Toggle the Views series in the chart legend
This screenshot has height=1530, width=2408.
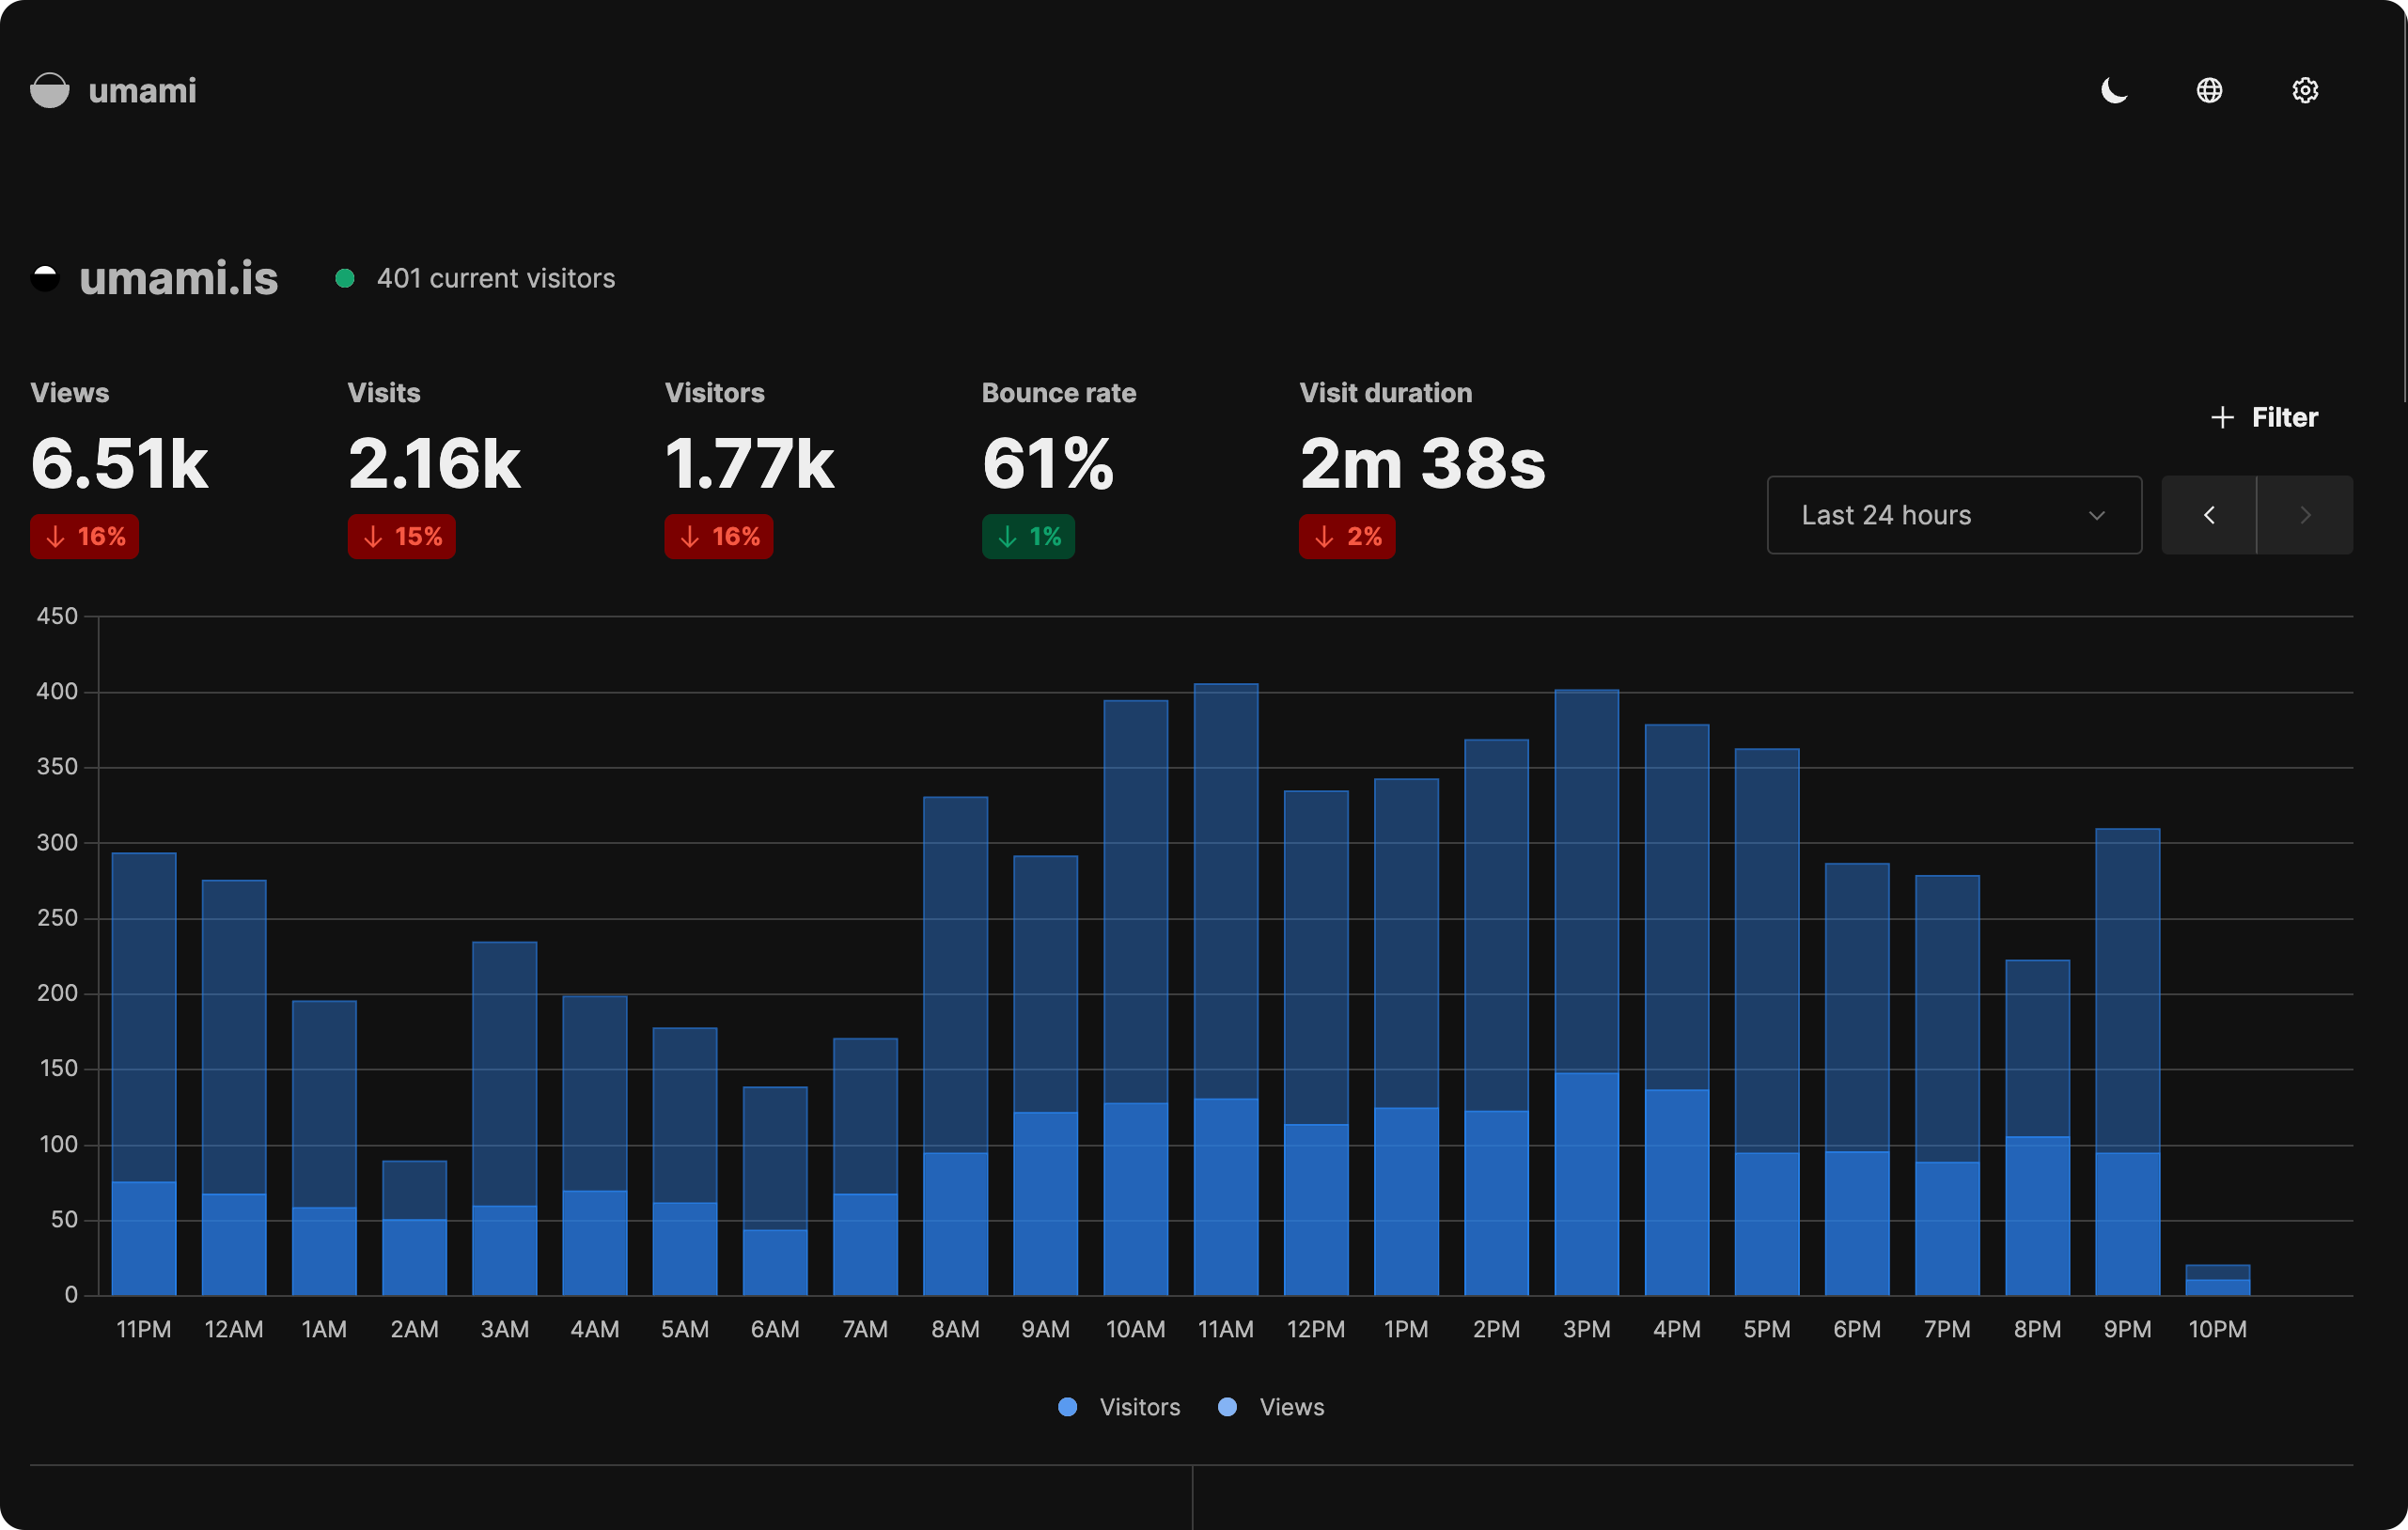pos(1271,1407)
